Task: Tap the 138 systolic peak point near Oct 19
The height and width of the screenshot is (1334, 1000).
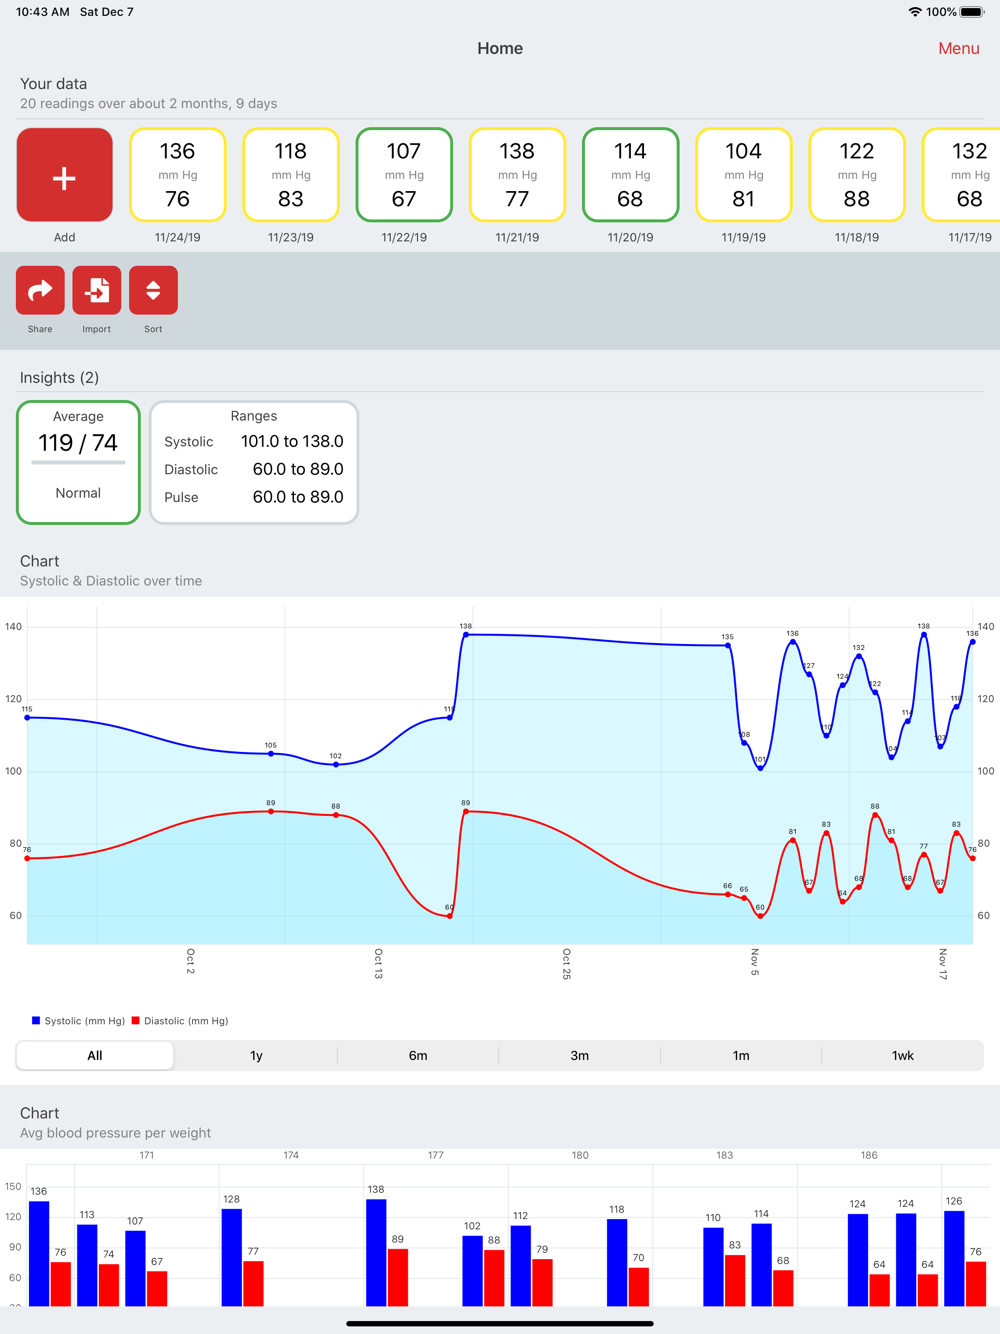Action: tap(466, 634)
